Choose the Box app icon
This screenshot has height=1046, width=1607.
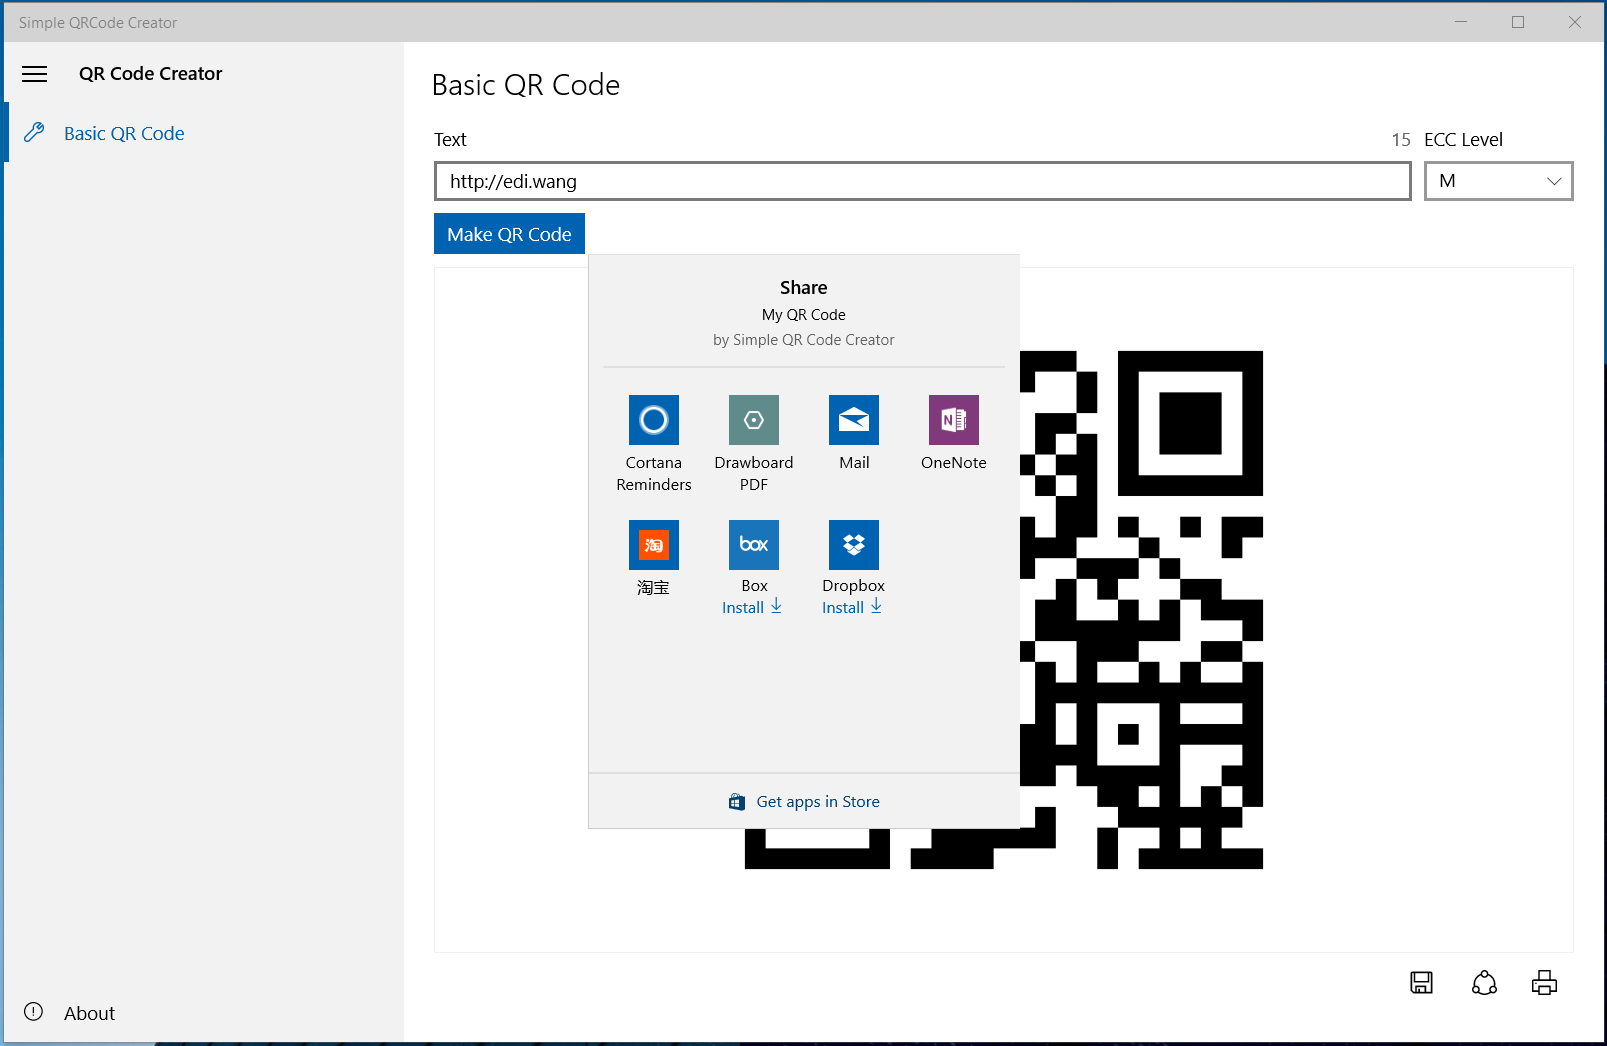coord(754,545)
